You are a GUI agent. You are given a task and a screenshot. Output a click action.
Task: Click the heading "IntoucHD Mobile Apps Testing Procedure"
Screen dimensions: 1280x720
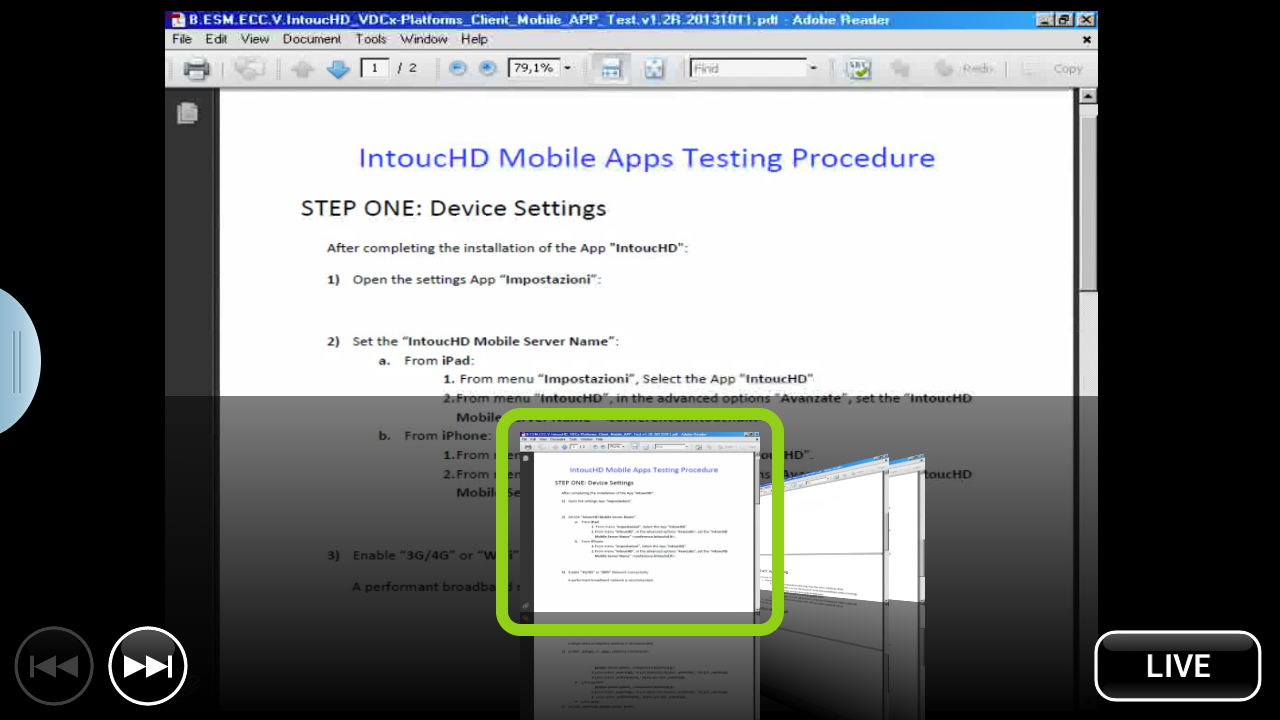click(647, 158)
